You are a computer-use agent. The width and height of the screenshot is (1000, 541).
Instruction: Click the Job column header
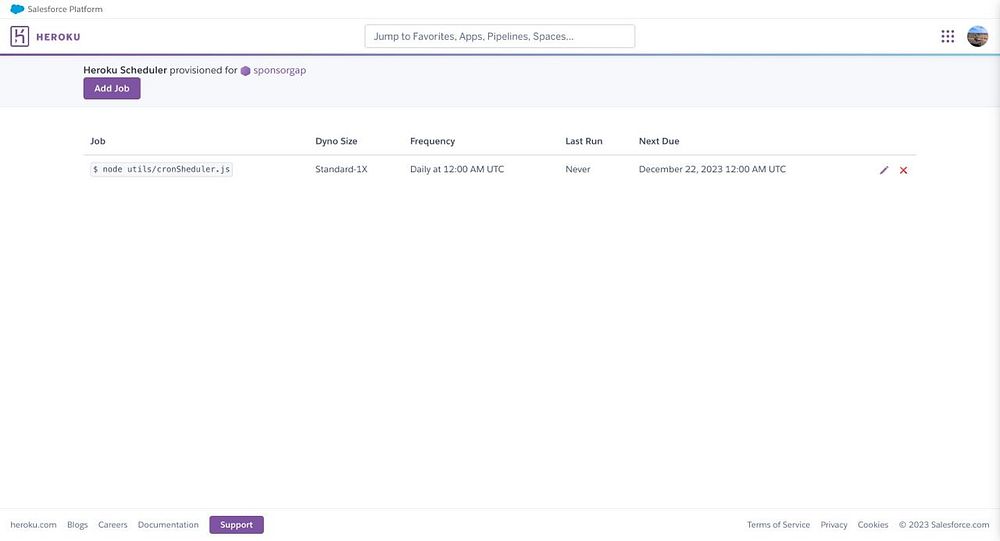click(98, 141)
